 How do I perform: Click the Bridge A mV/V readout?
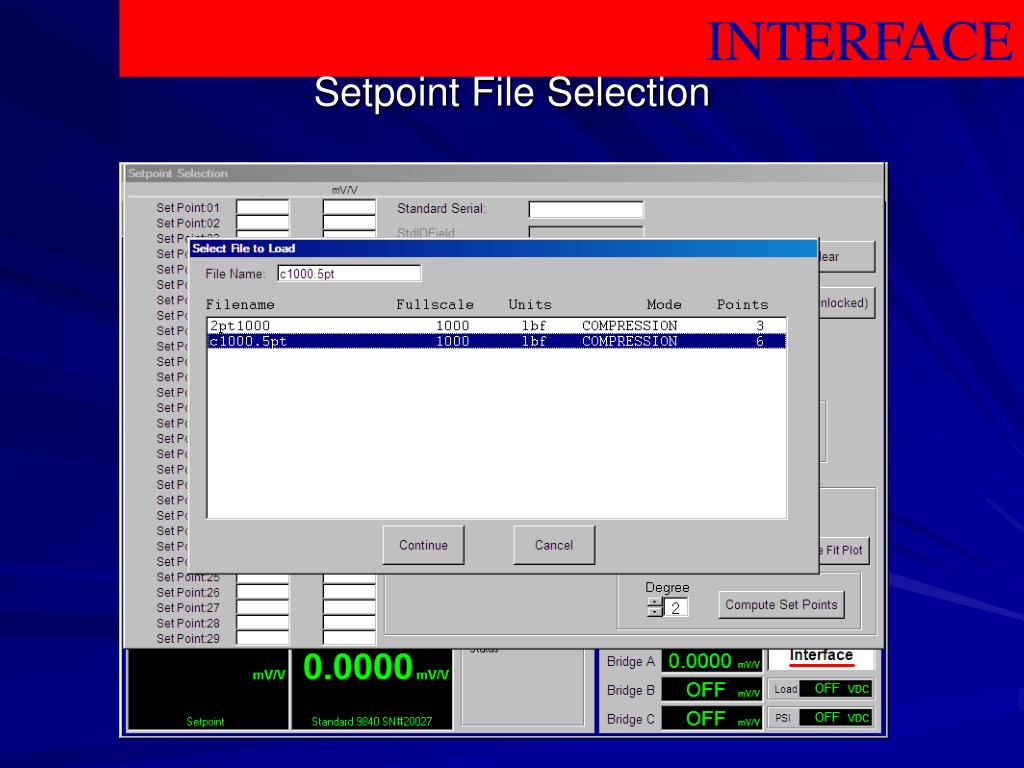[x=712, y=662]
